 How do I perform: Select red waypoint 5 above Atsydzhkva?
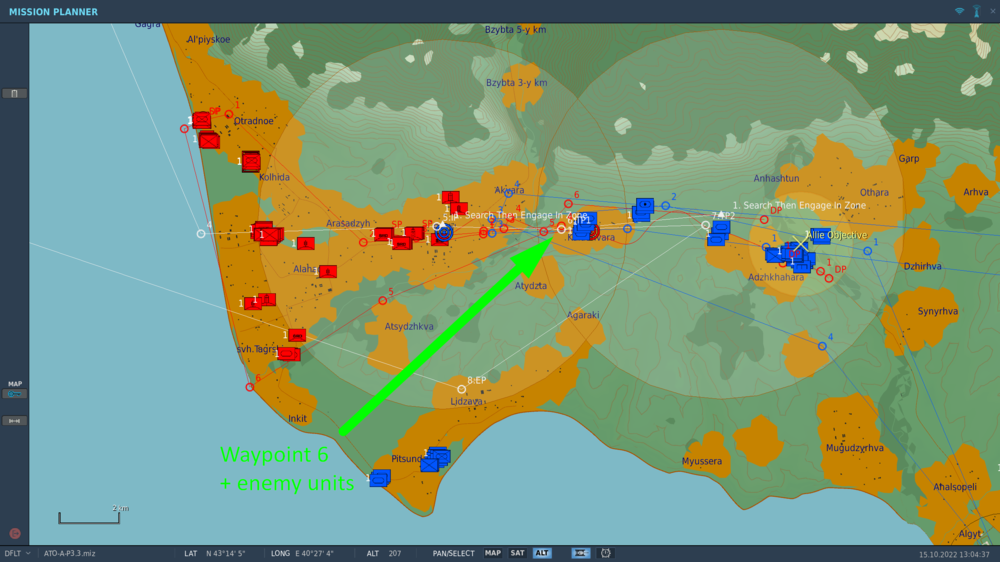[x=383, y=300]
